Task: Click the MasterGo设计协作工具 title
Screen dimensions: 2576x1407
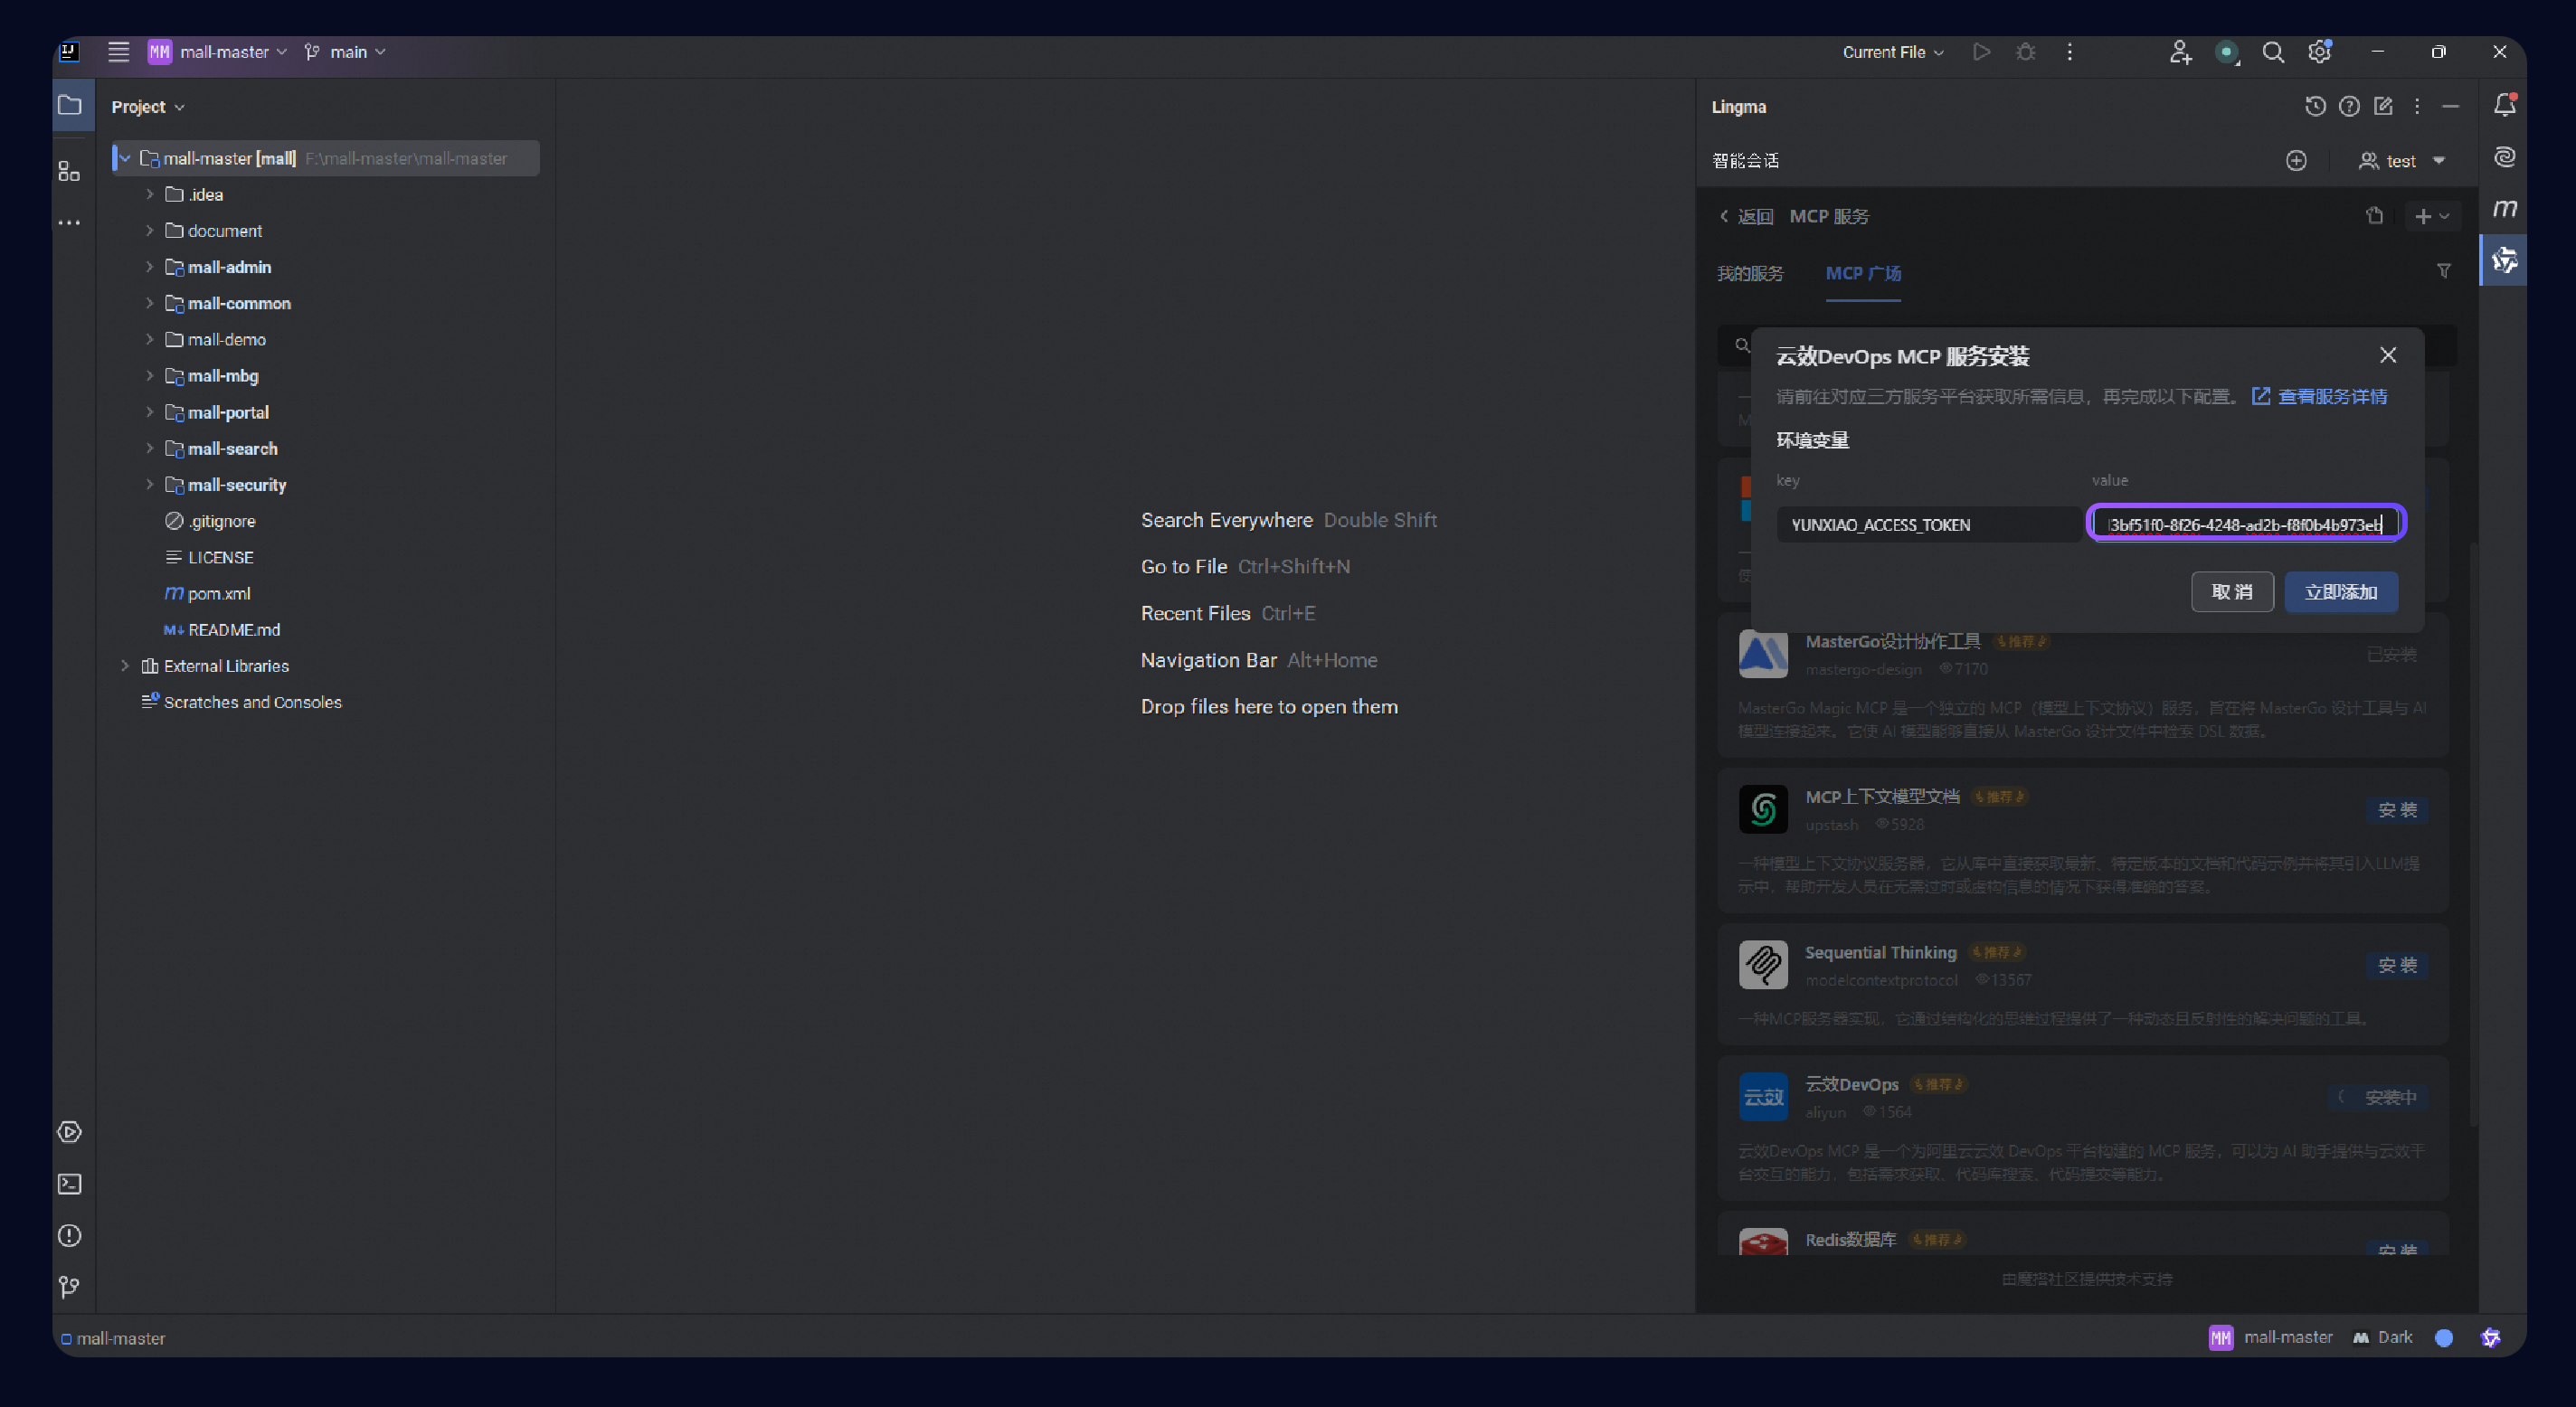Action: (x=1892, y=641)
